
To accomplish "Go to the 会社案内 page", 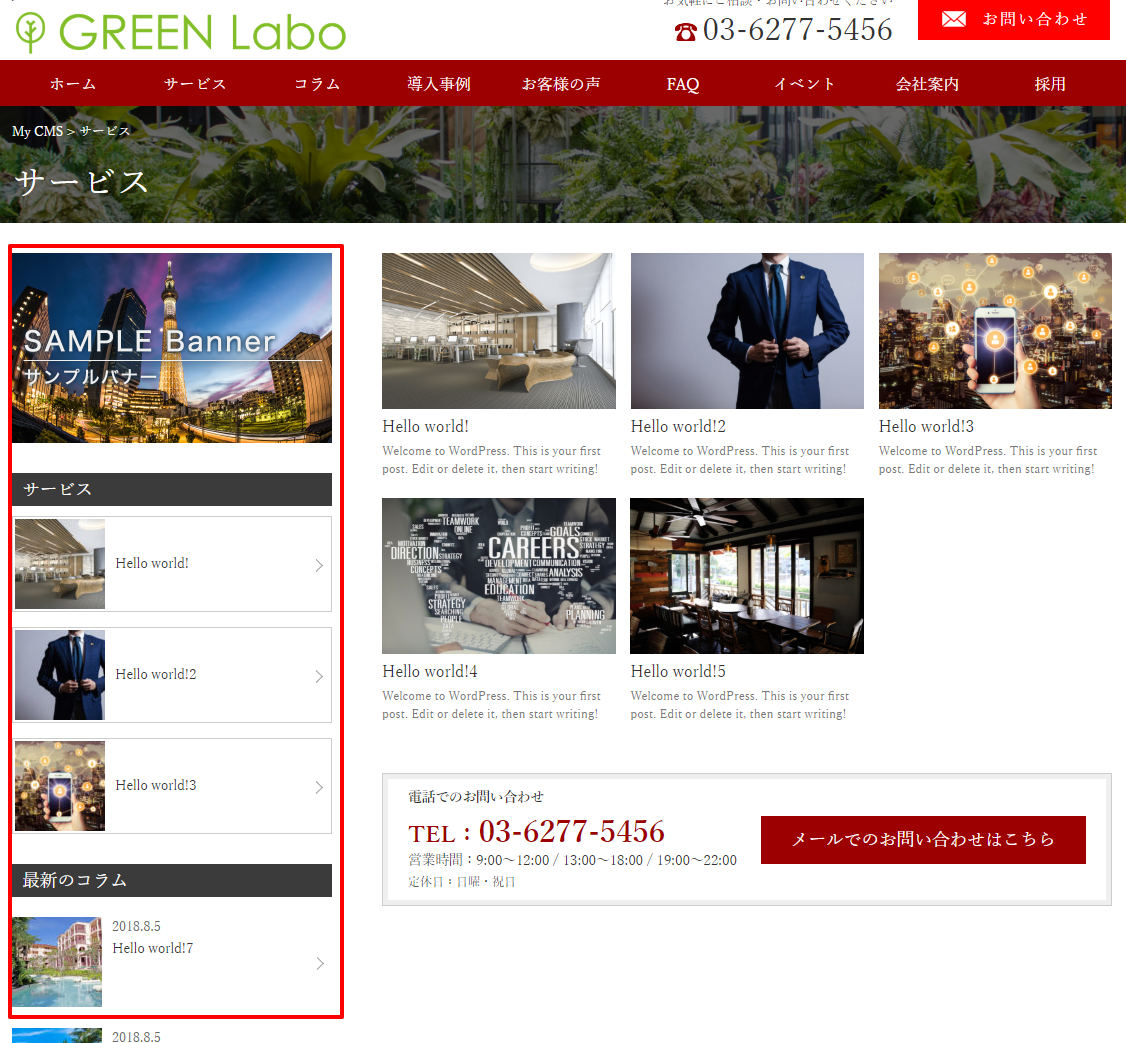I will 927,84.
